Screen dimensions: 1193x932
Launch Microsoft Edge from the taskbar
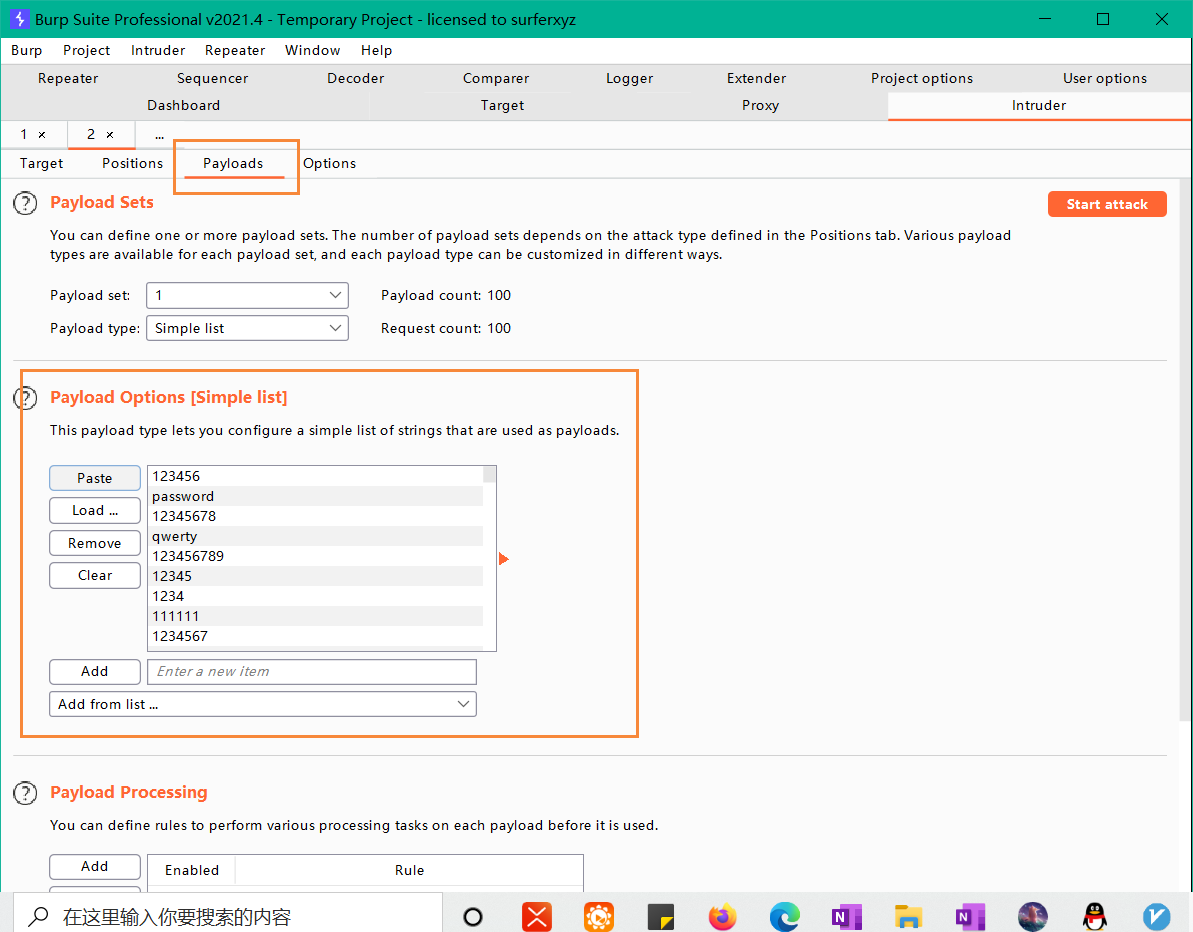coord(784,917)
